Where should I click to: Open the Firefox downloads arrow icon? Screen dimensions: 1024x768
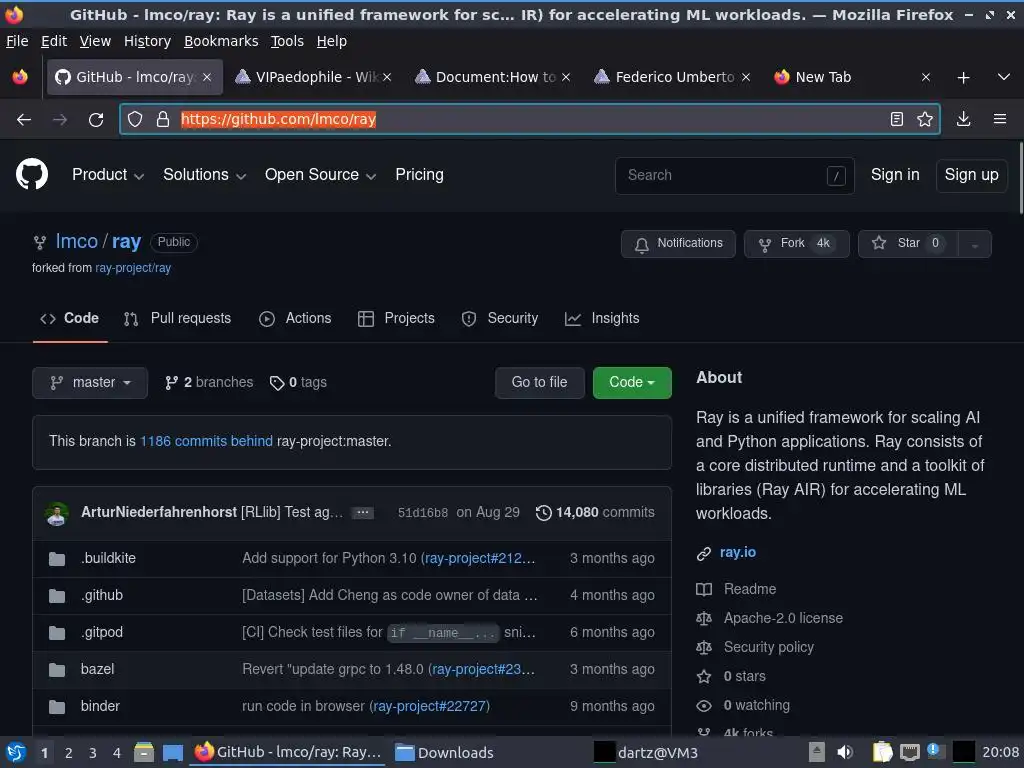[963, 119]
